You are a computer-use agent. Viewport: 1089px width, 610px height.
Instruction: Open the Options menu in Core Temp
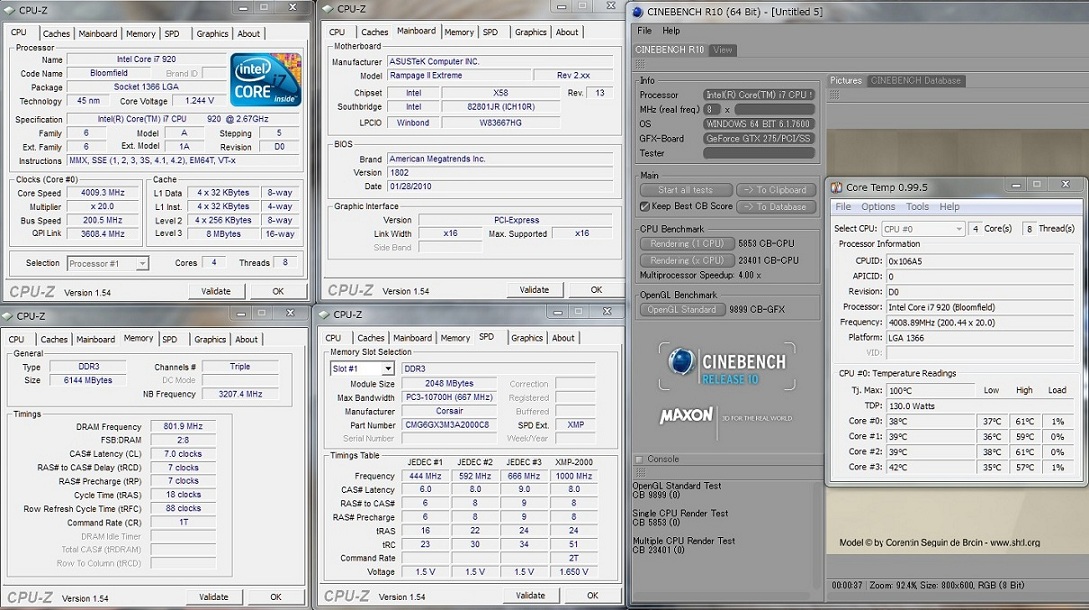878,207
